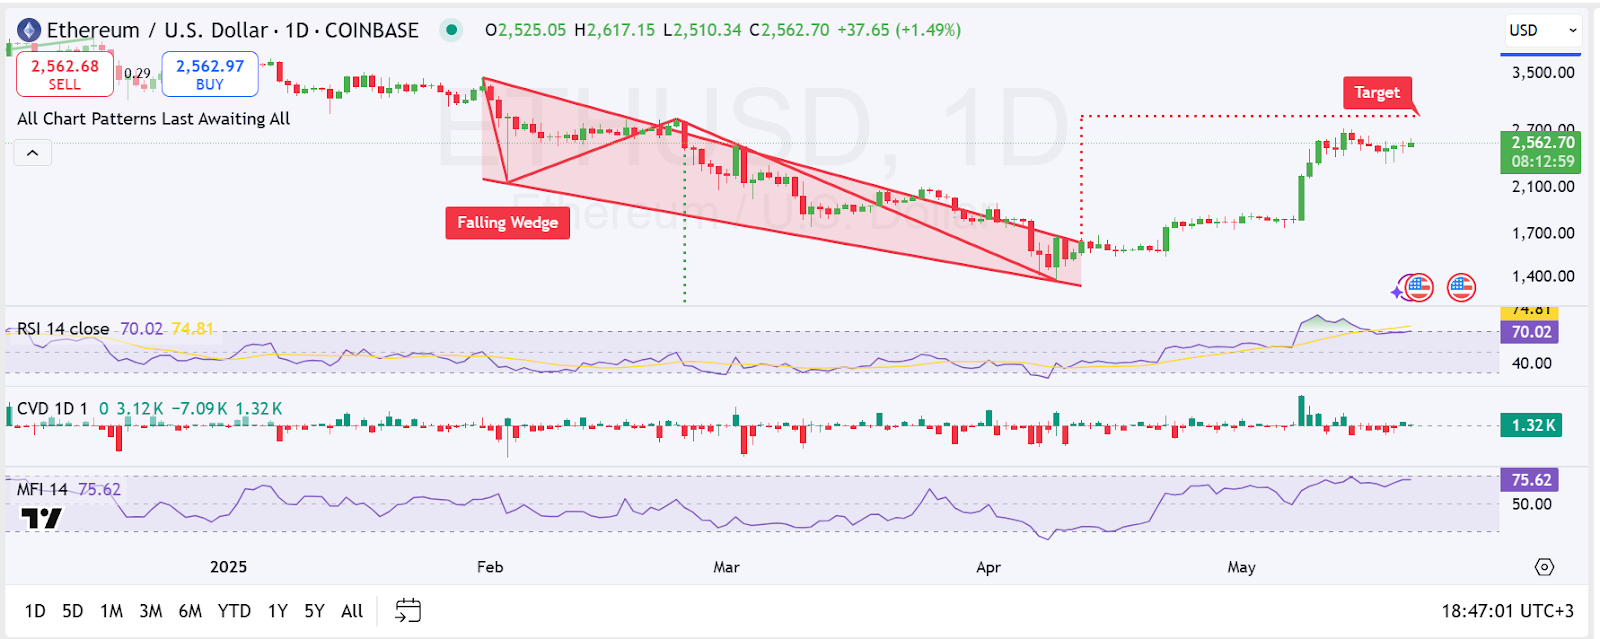Image resolution: width=1600 pixels, height=639 pixels.
Task: Collapse the indicator legend with chevron
Action: coord(32,153)
